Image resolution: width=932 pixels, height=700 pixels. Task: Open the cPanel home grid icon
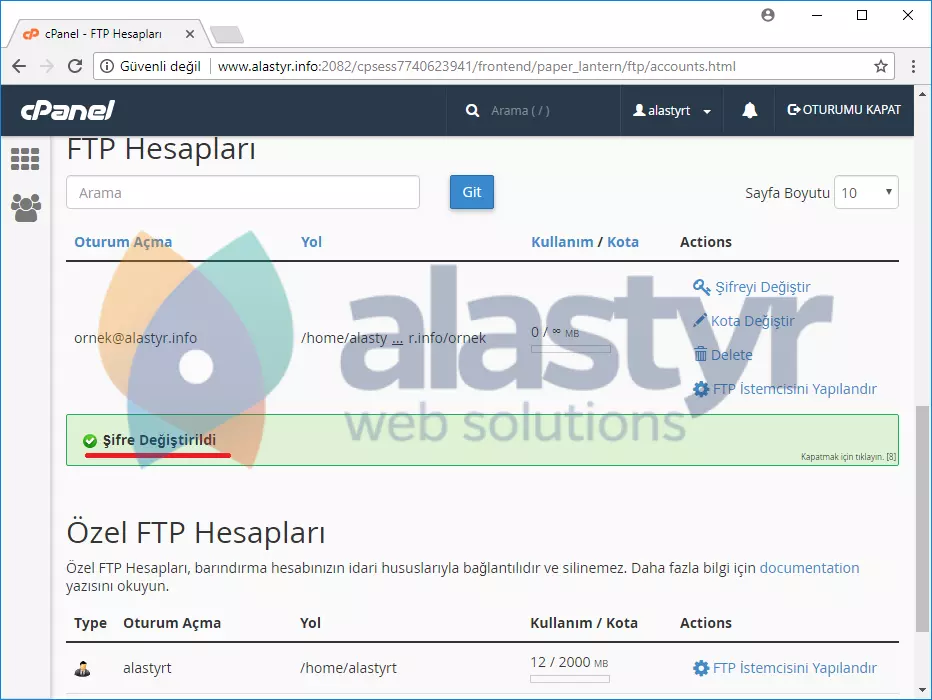click(25, 159)
